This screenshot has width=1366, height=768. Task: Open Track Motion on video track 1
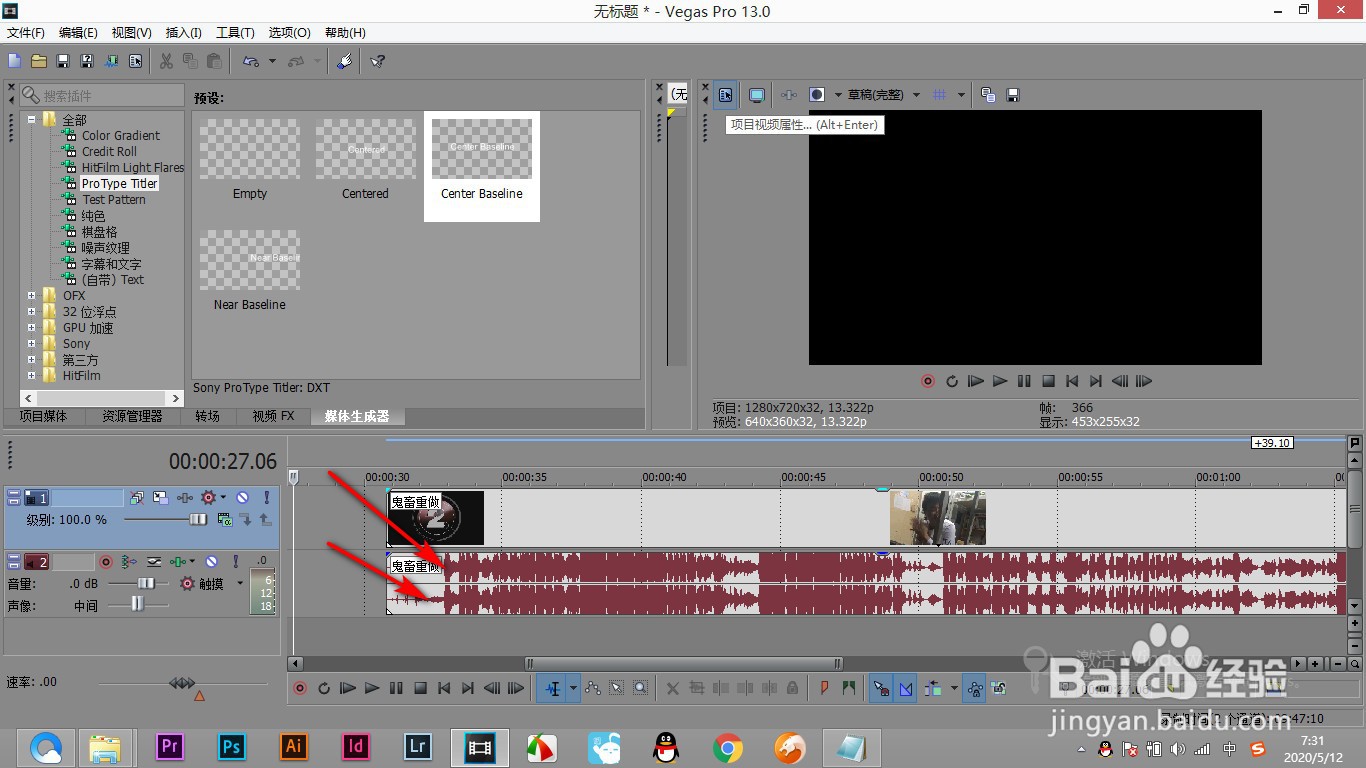coord(161,497)
